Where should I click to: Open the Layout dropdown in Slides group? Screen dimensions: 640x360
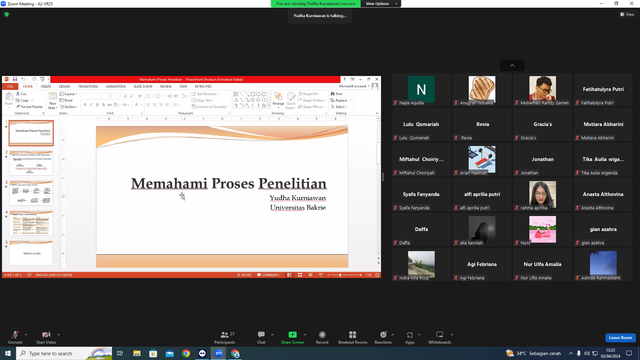pos(68,94)
